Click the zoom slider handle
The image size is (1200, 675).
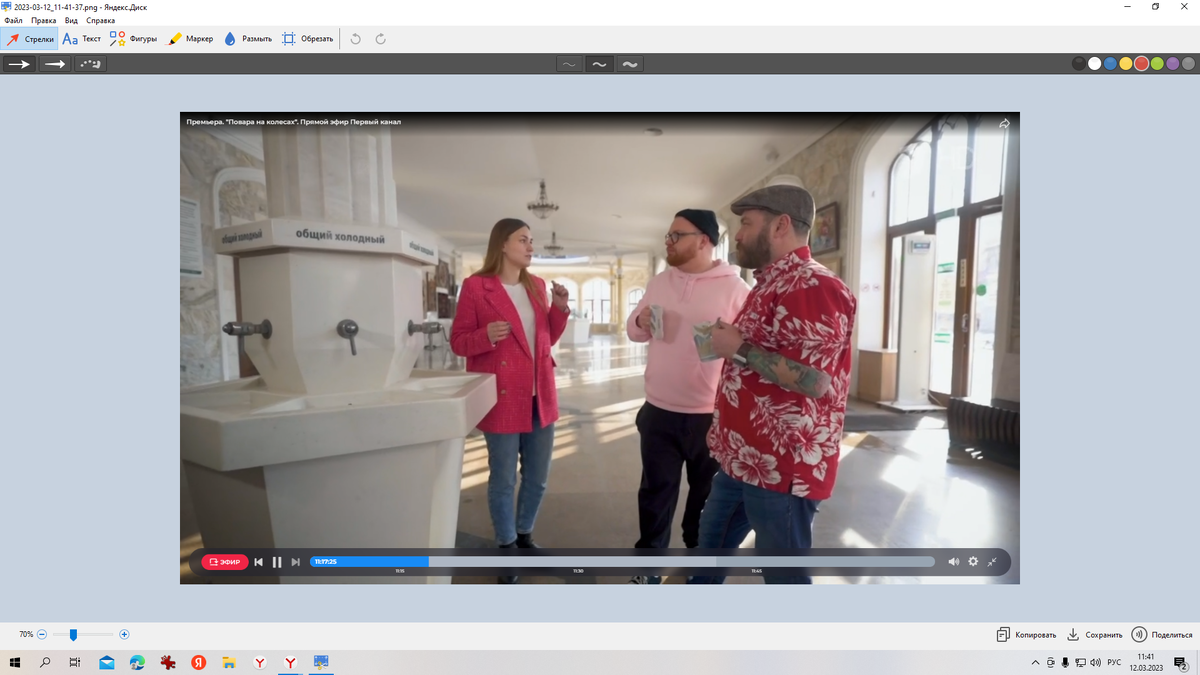coord(73,635)
